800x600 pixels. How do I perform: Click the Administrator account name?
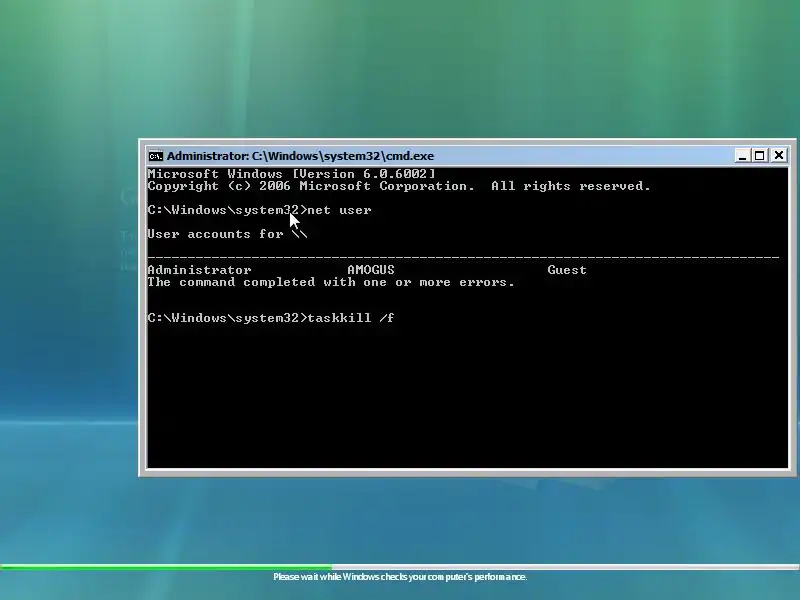[x=199, y=270]
